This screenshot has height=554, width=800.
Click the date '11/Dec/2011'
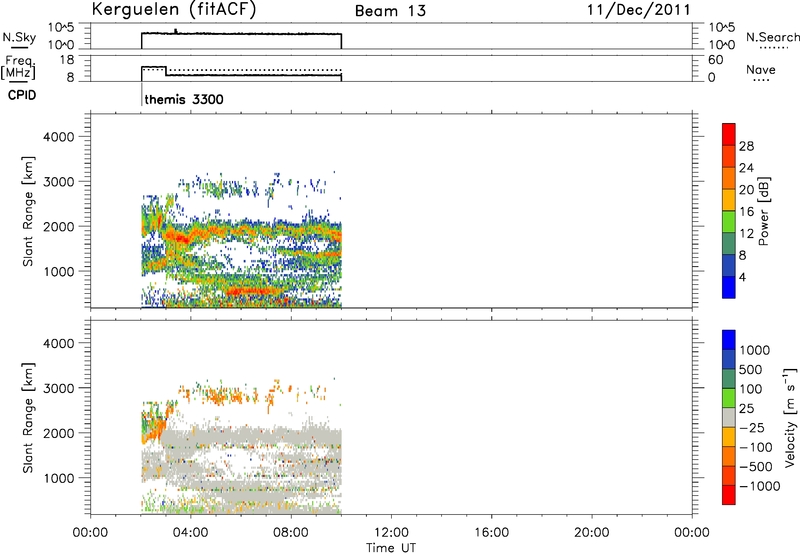point(639,10)
